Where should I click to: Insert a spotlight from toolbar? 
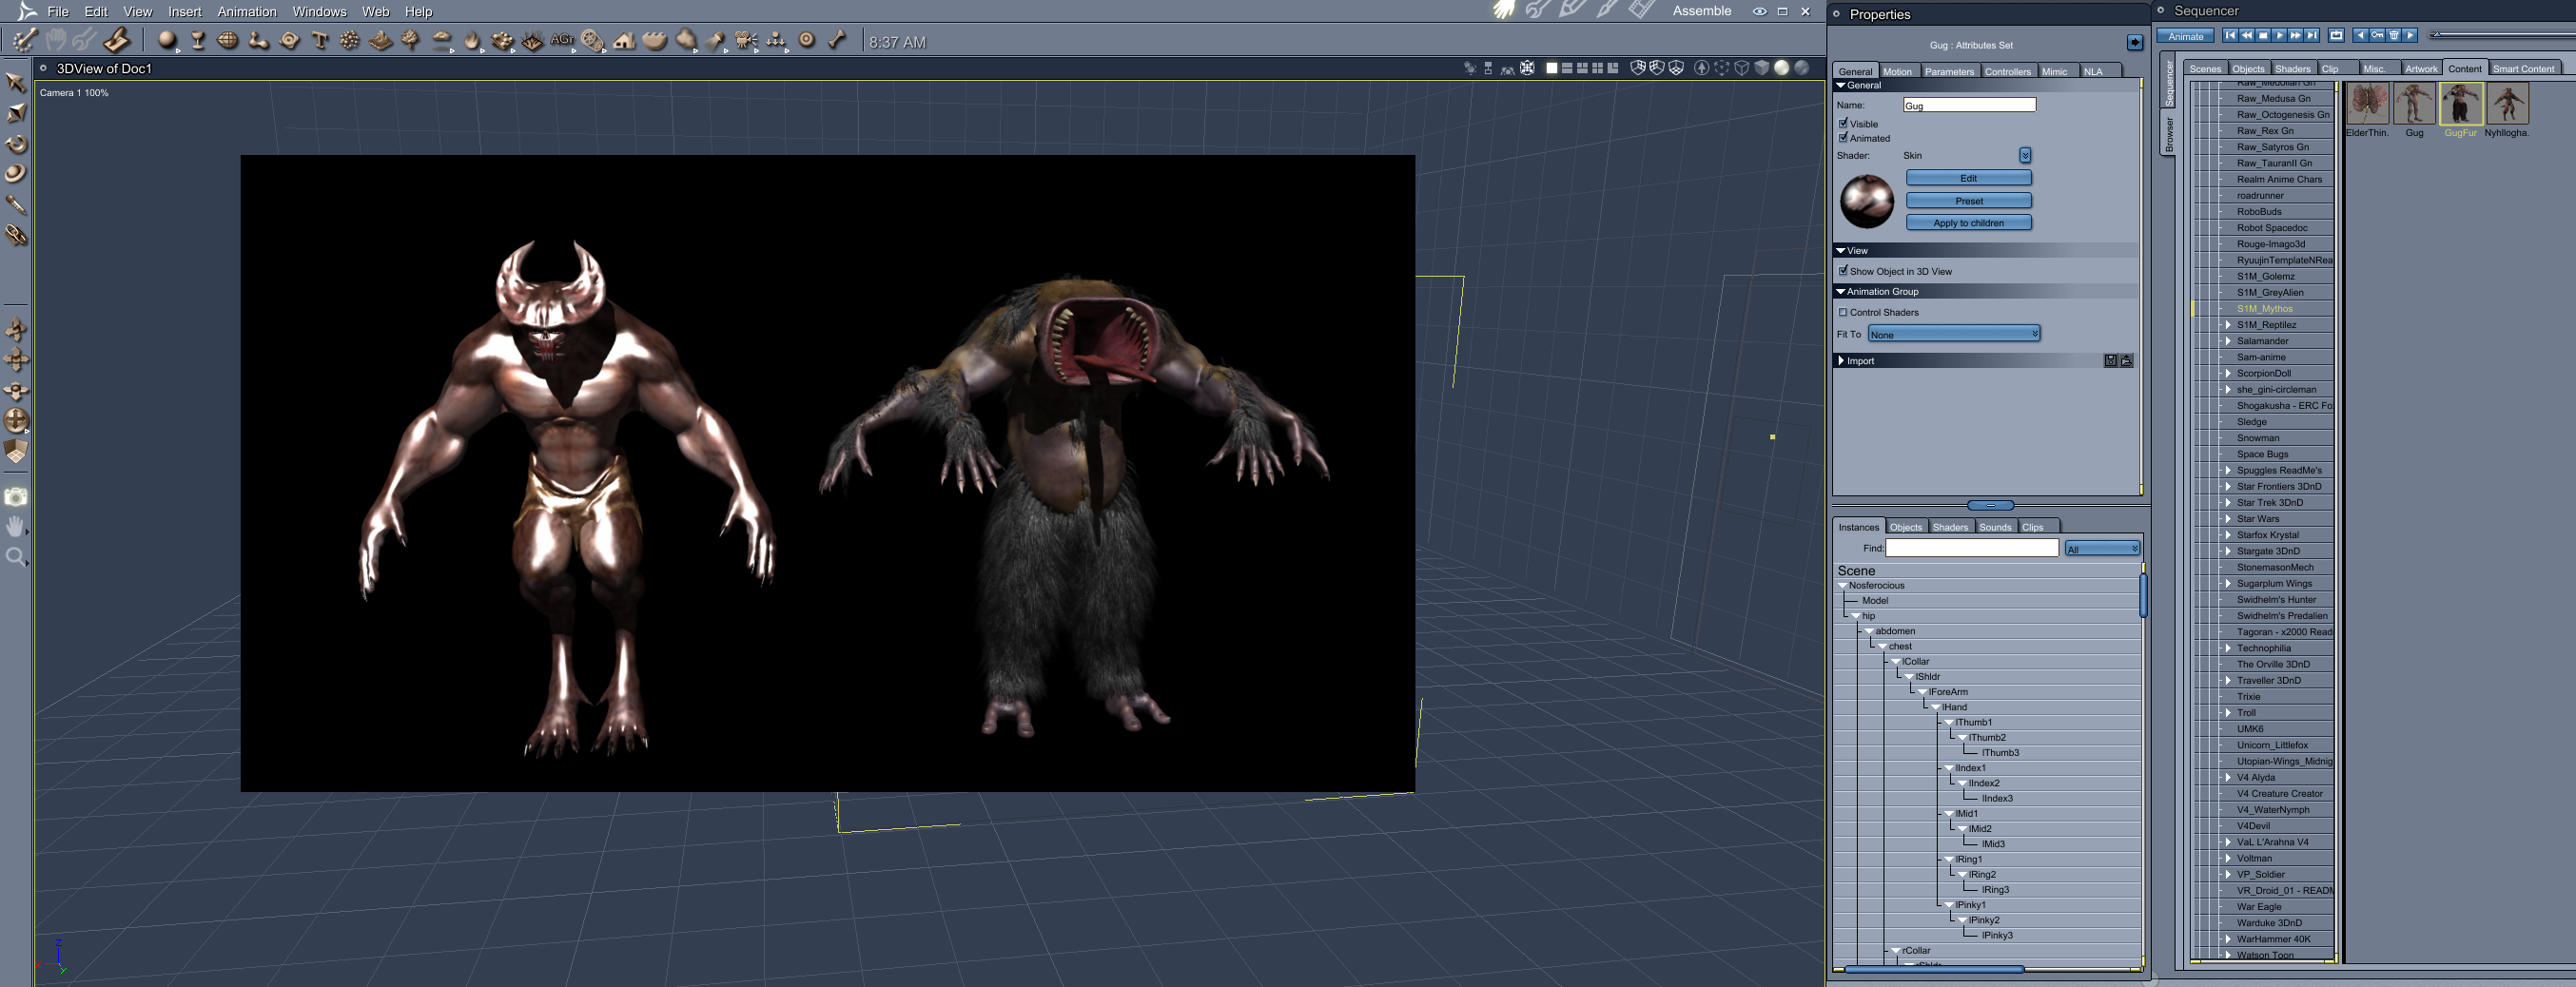(x=716, y=41)
